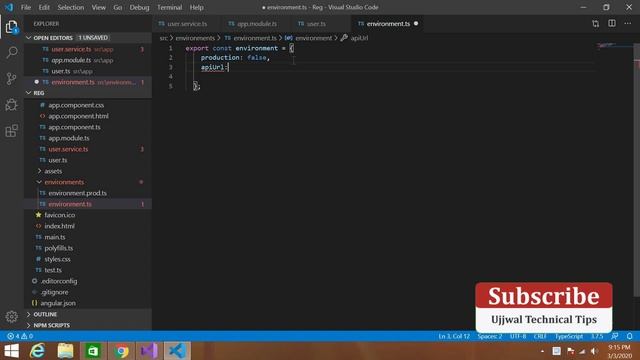
Task: Open angular.json in explorer
Action: tap(58, 303)
